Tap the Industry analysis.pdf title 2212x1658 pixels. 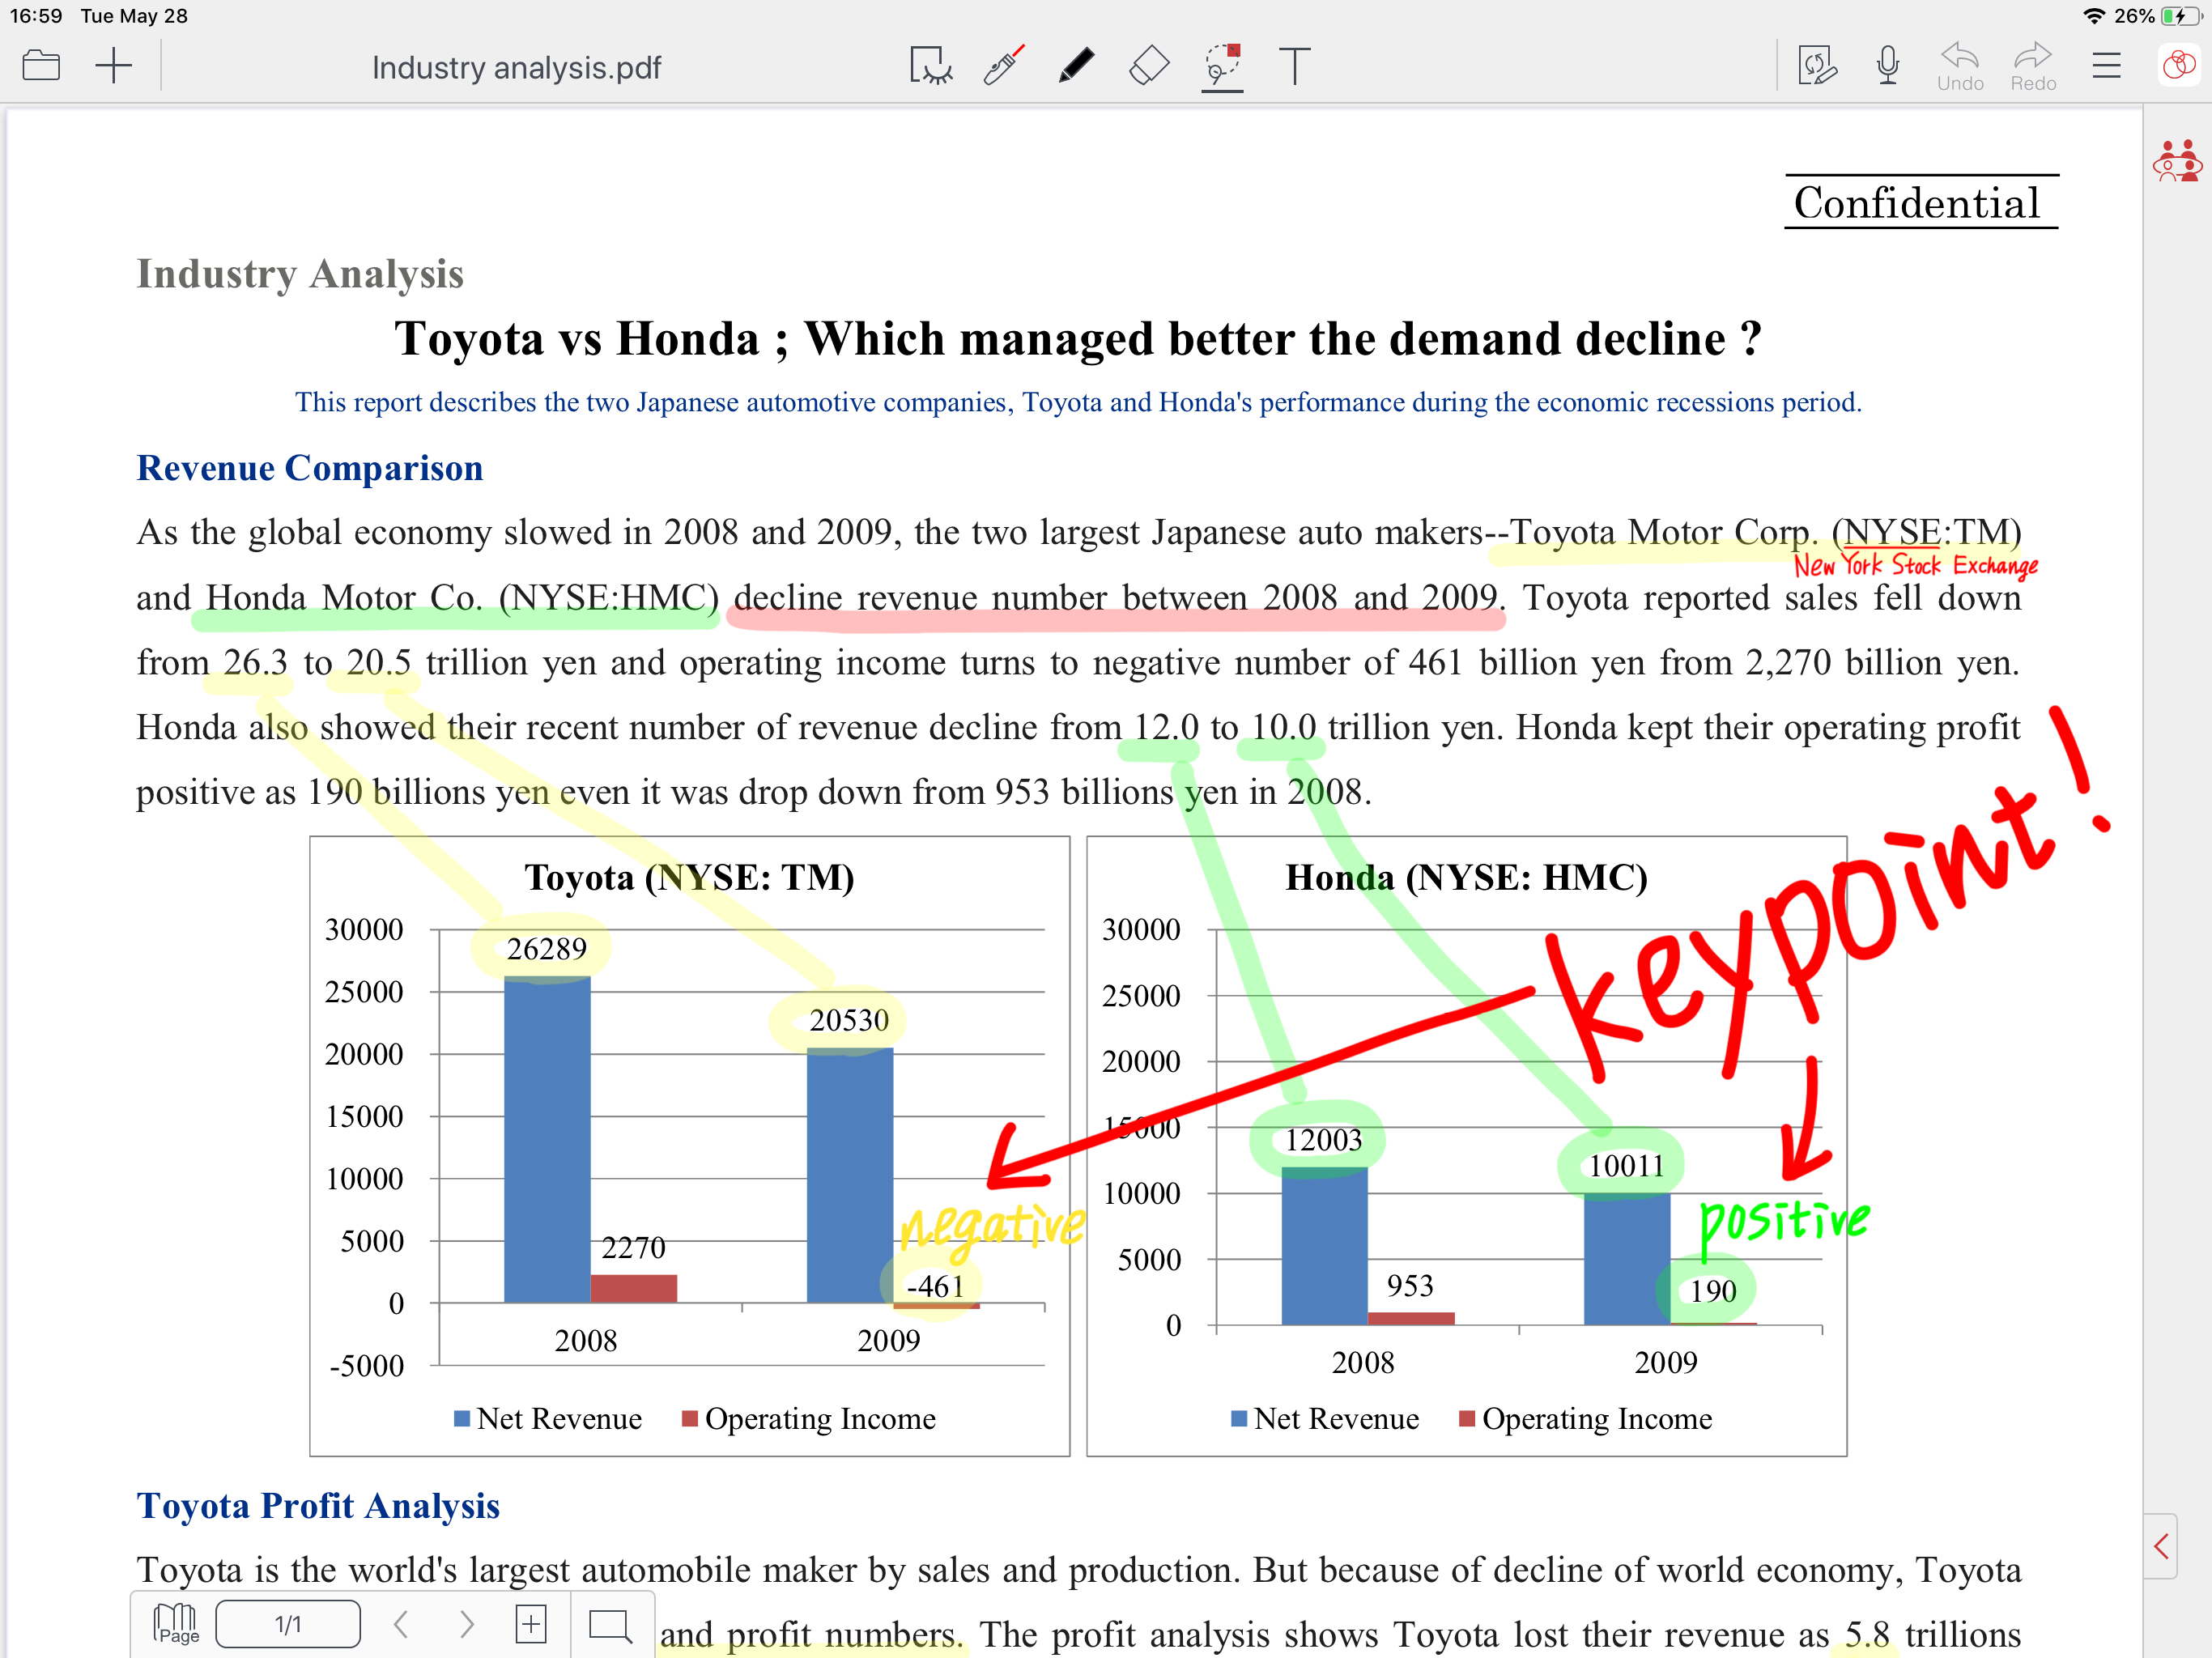pos(516,68)
